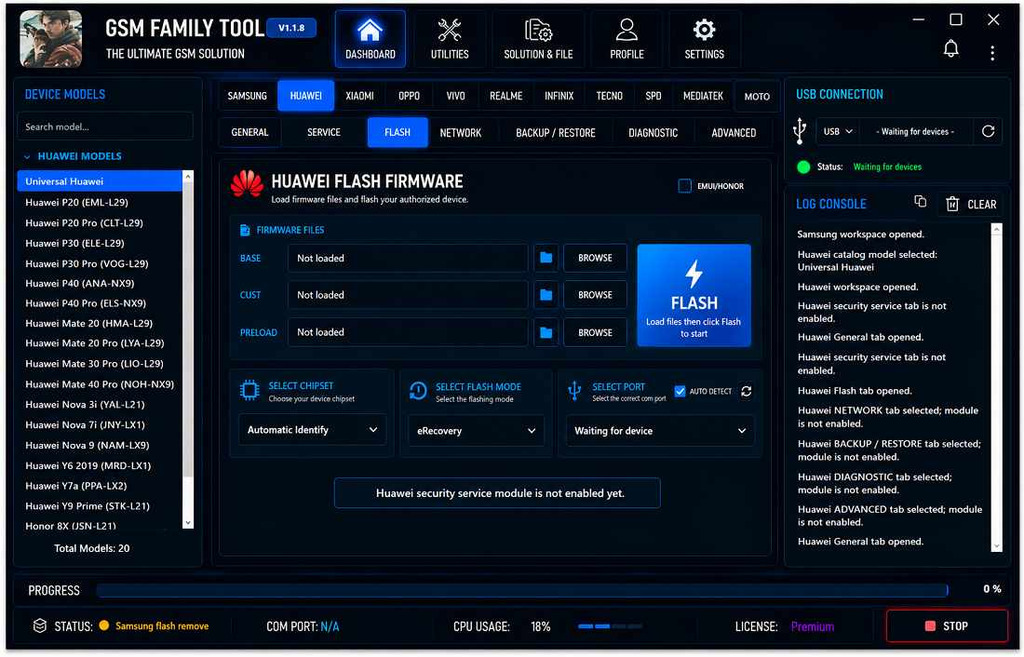
Task: Click the user avatar picture
Action: pyautogui.click(x=51, y=39)
